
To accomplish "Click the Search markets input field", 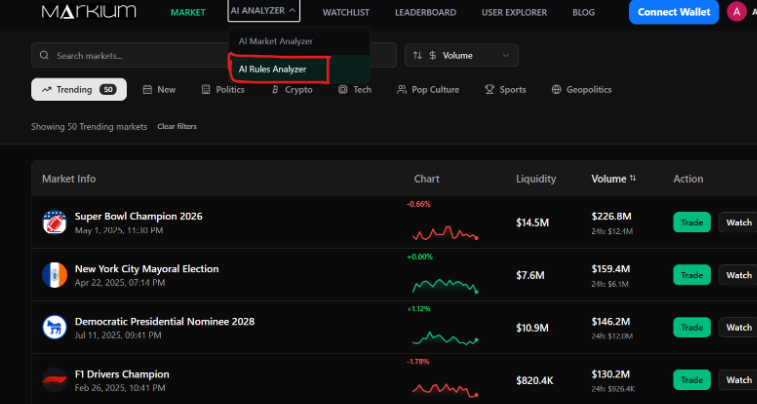I will click(x=214, y=56).
